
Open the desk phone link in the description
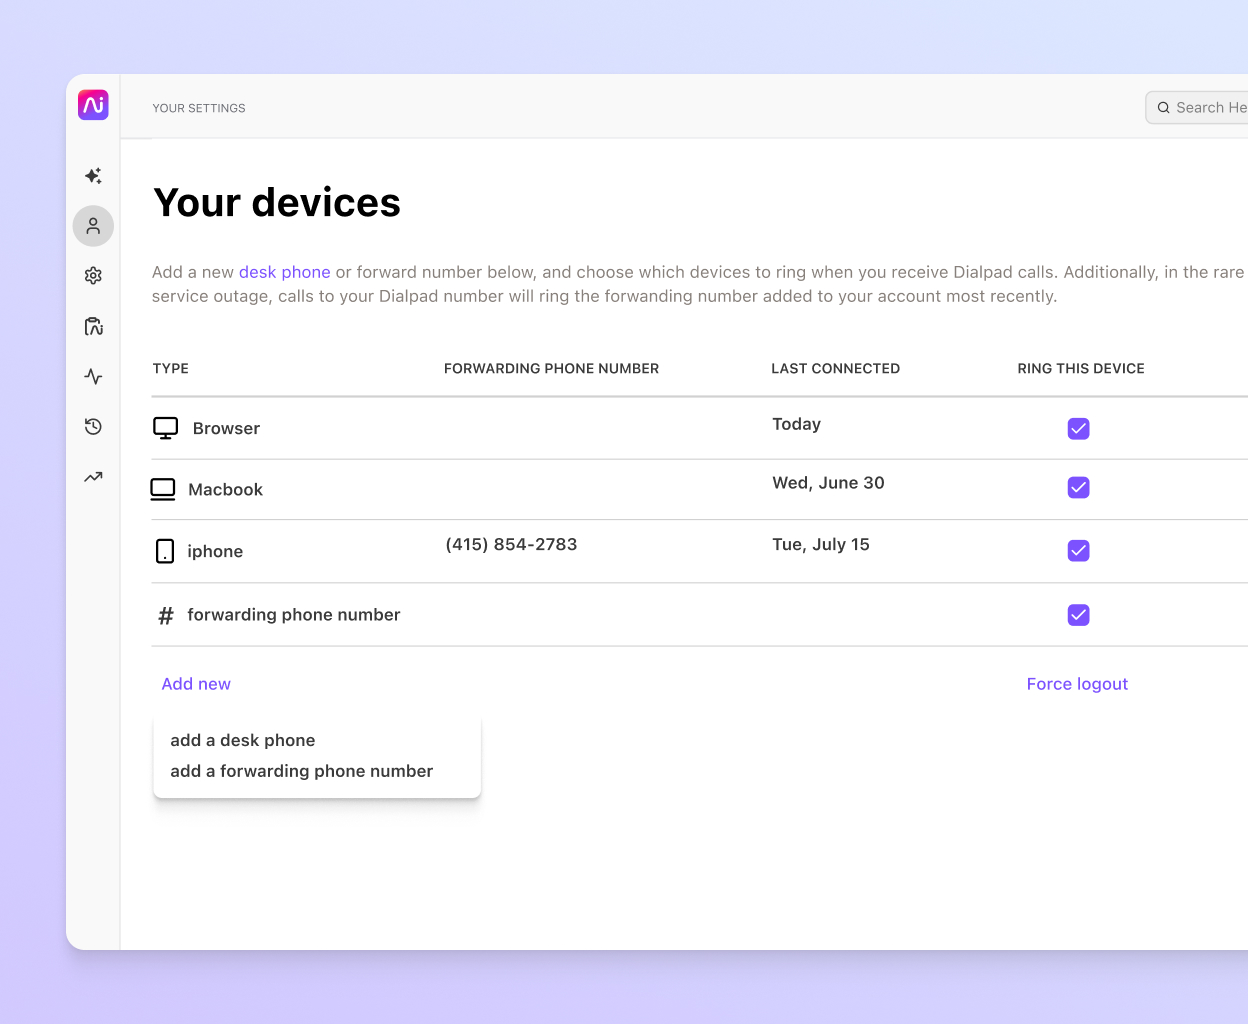[x=284, y=272]
